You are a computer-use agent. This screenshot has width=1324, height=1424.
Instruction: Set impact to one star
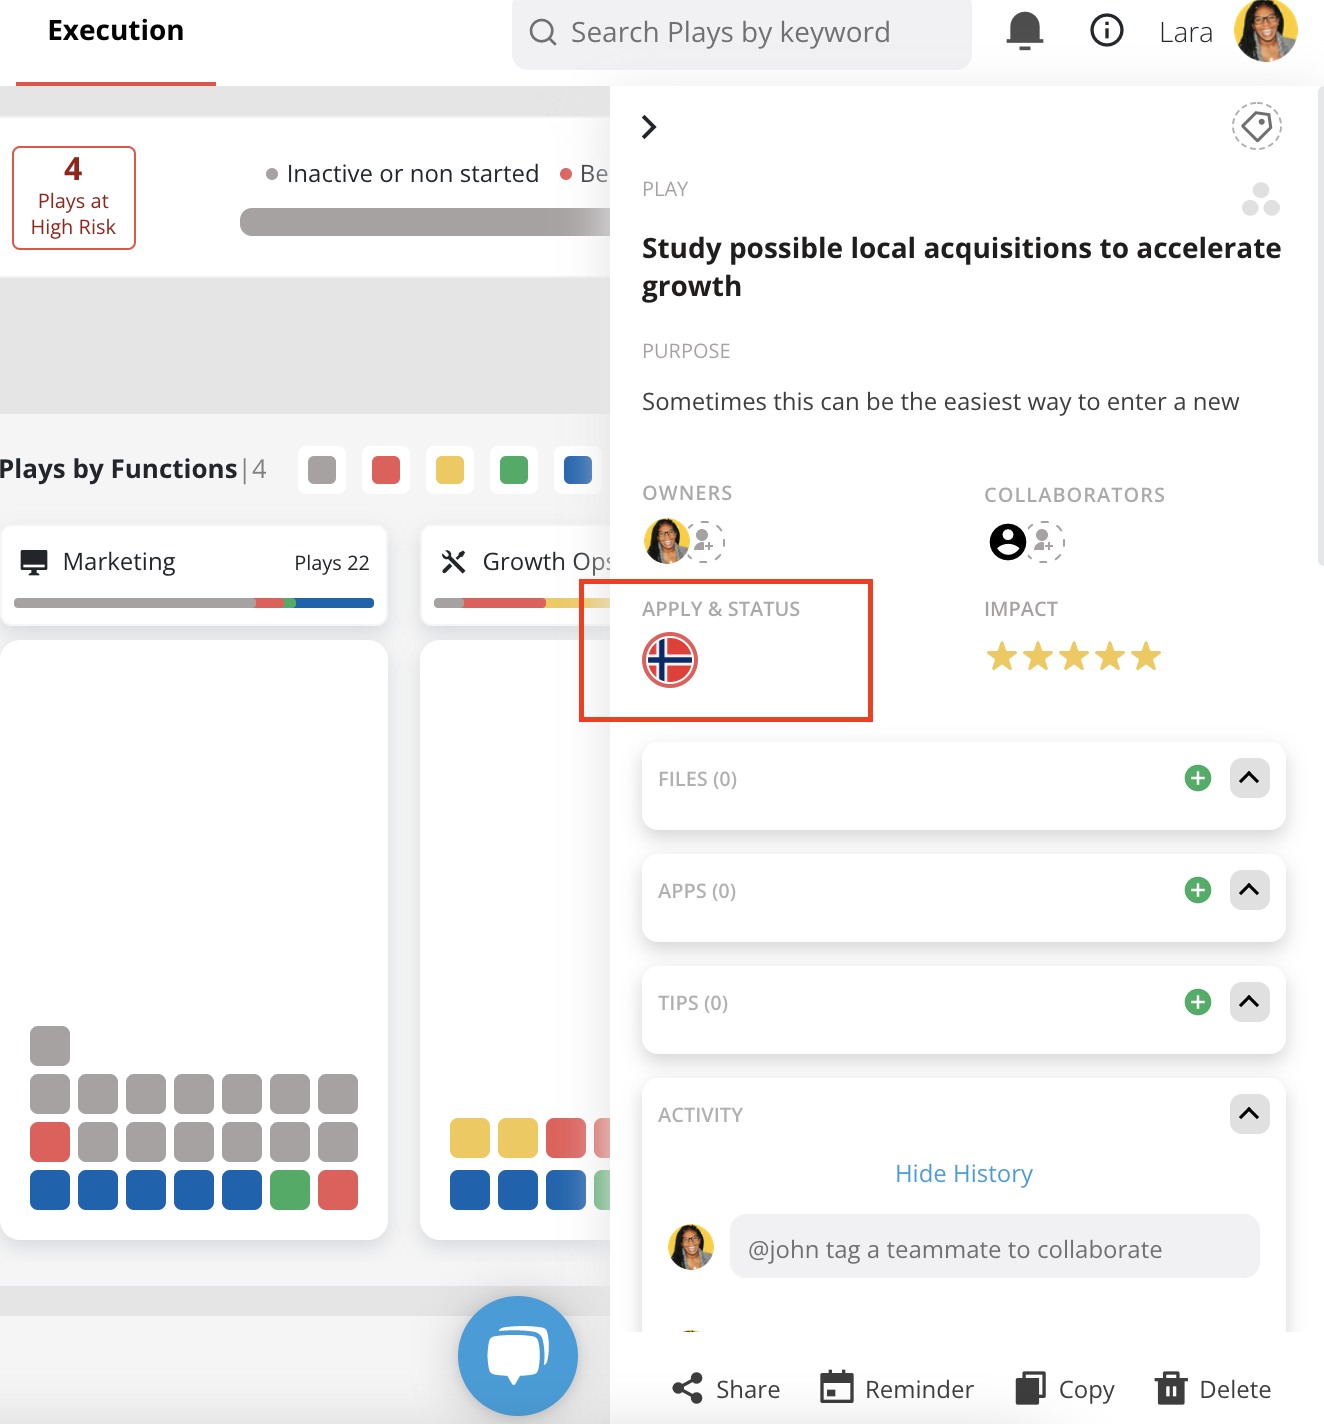coord(1002,656)
